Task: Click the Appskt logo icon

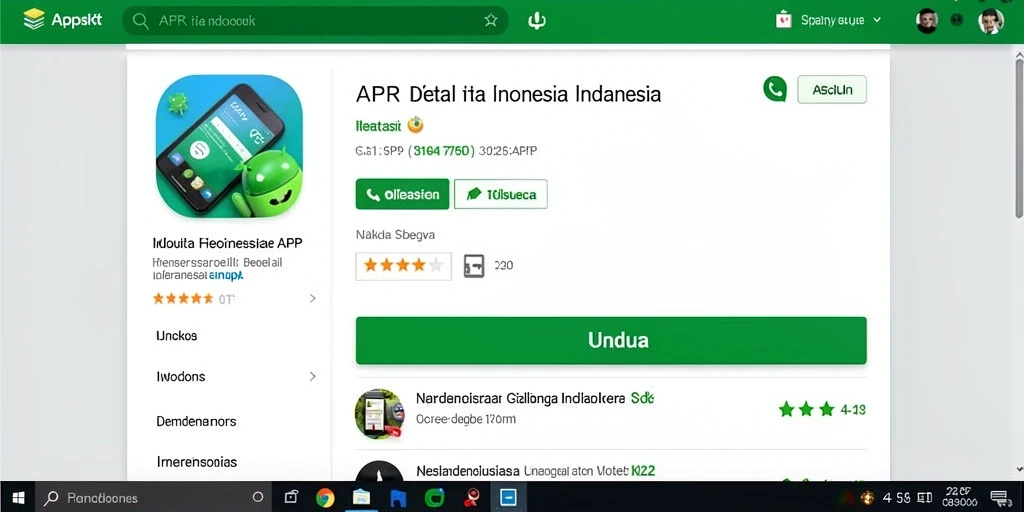Action: tap(33, 20)
